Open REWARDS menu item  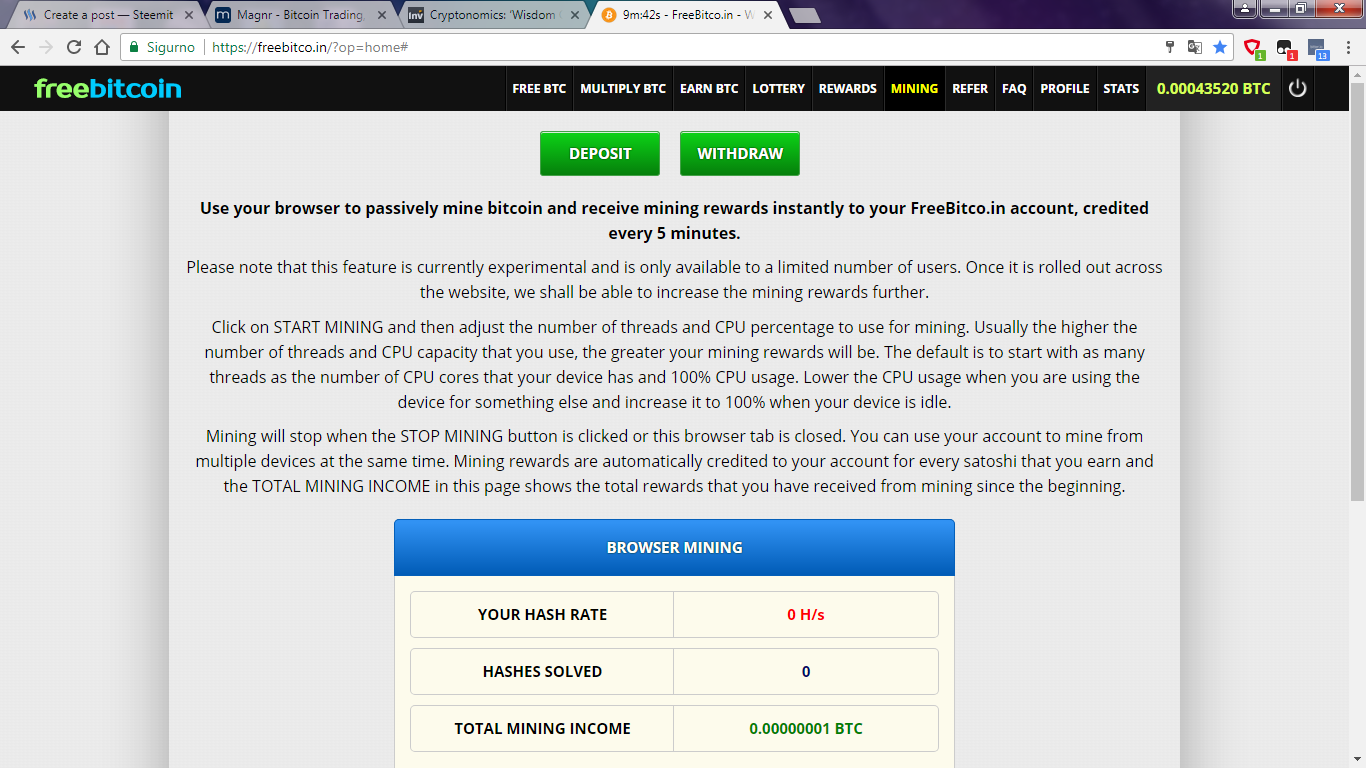point(848,89)
